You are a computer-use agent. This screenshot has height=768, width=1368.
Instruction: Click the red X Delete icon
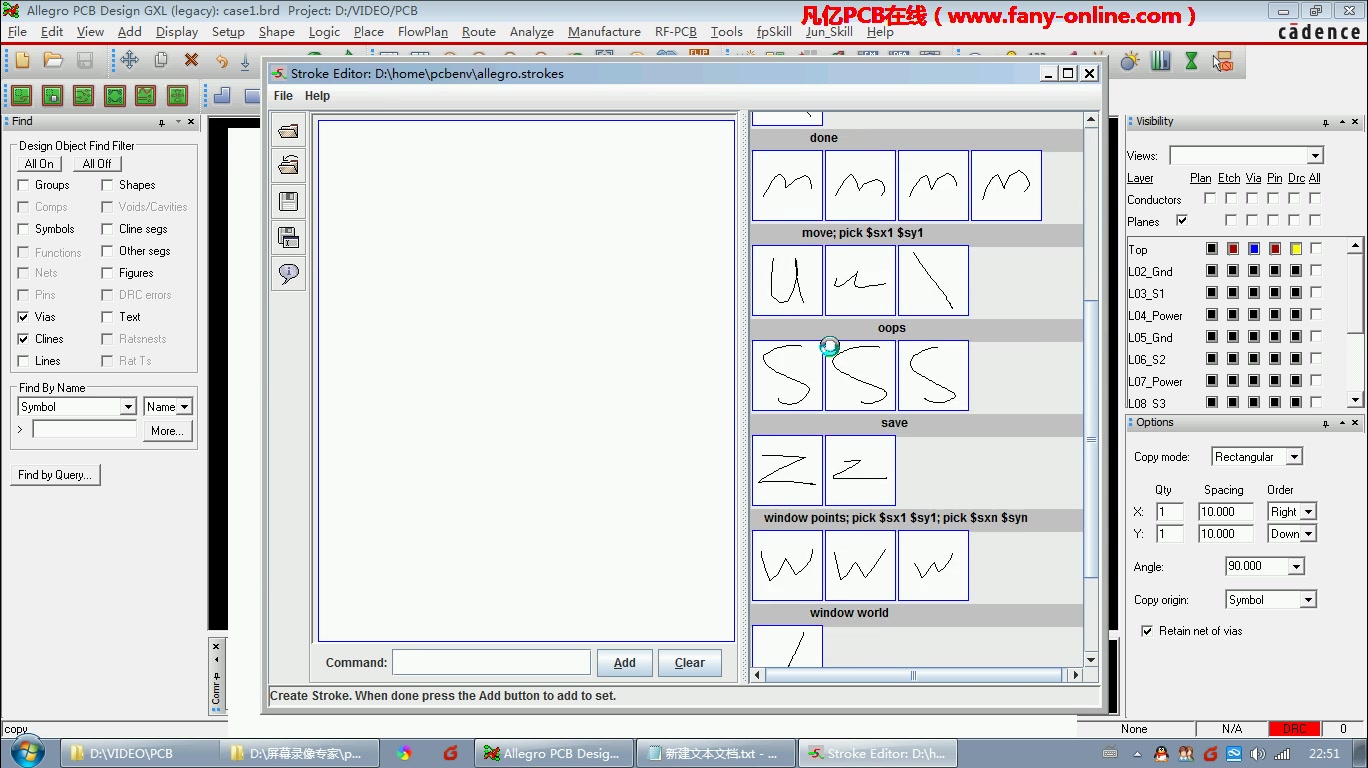[x=191, y=60]
